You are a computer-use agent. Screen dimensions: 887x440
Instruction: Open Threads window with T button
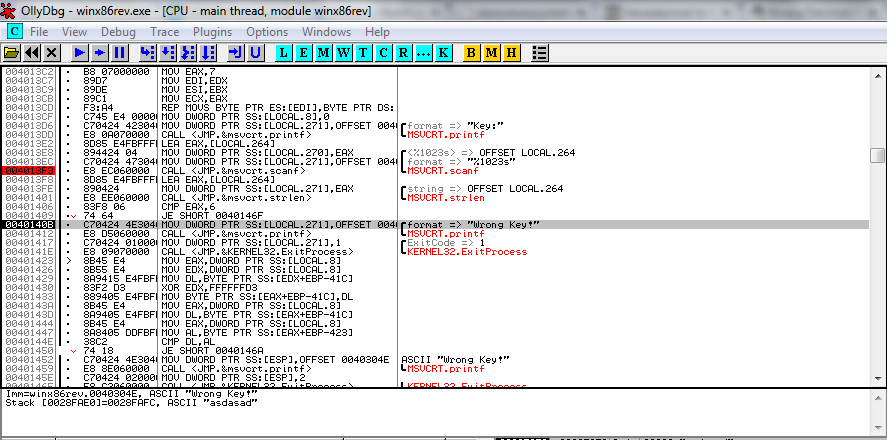coord(363,53)
